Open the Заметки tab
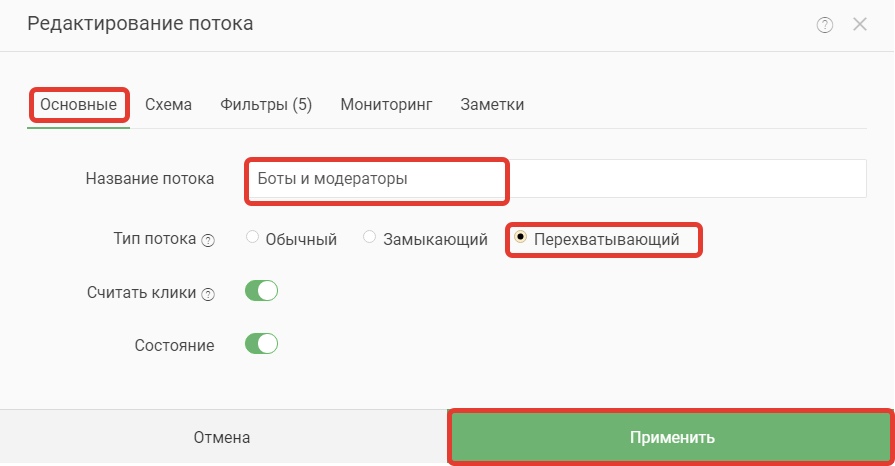The width and height of the screenshot is (895, 466). coord(492,105)
